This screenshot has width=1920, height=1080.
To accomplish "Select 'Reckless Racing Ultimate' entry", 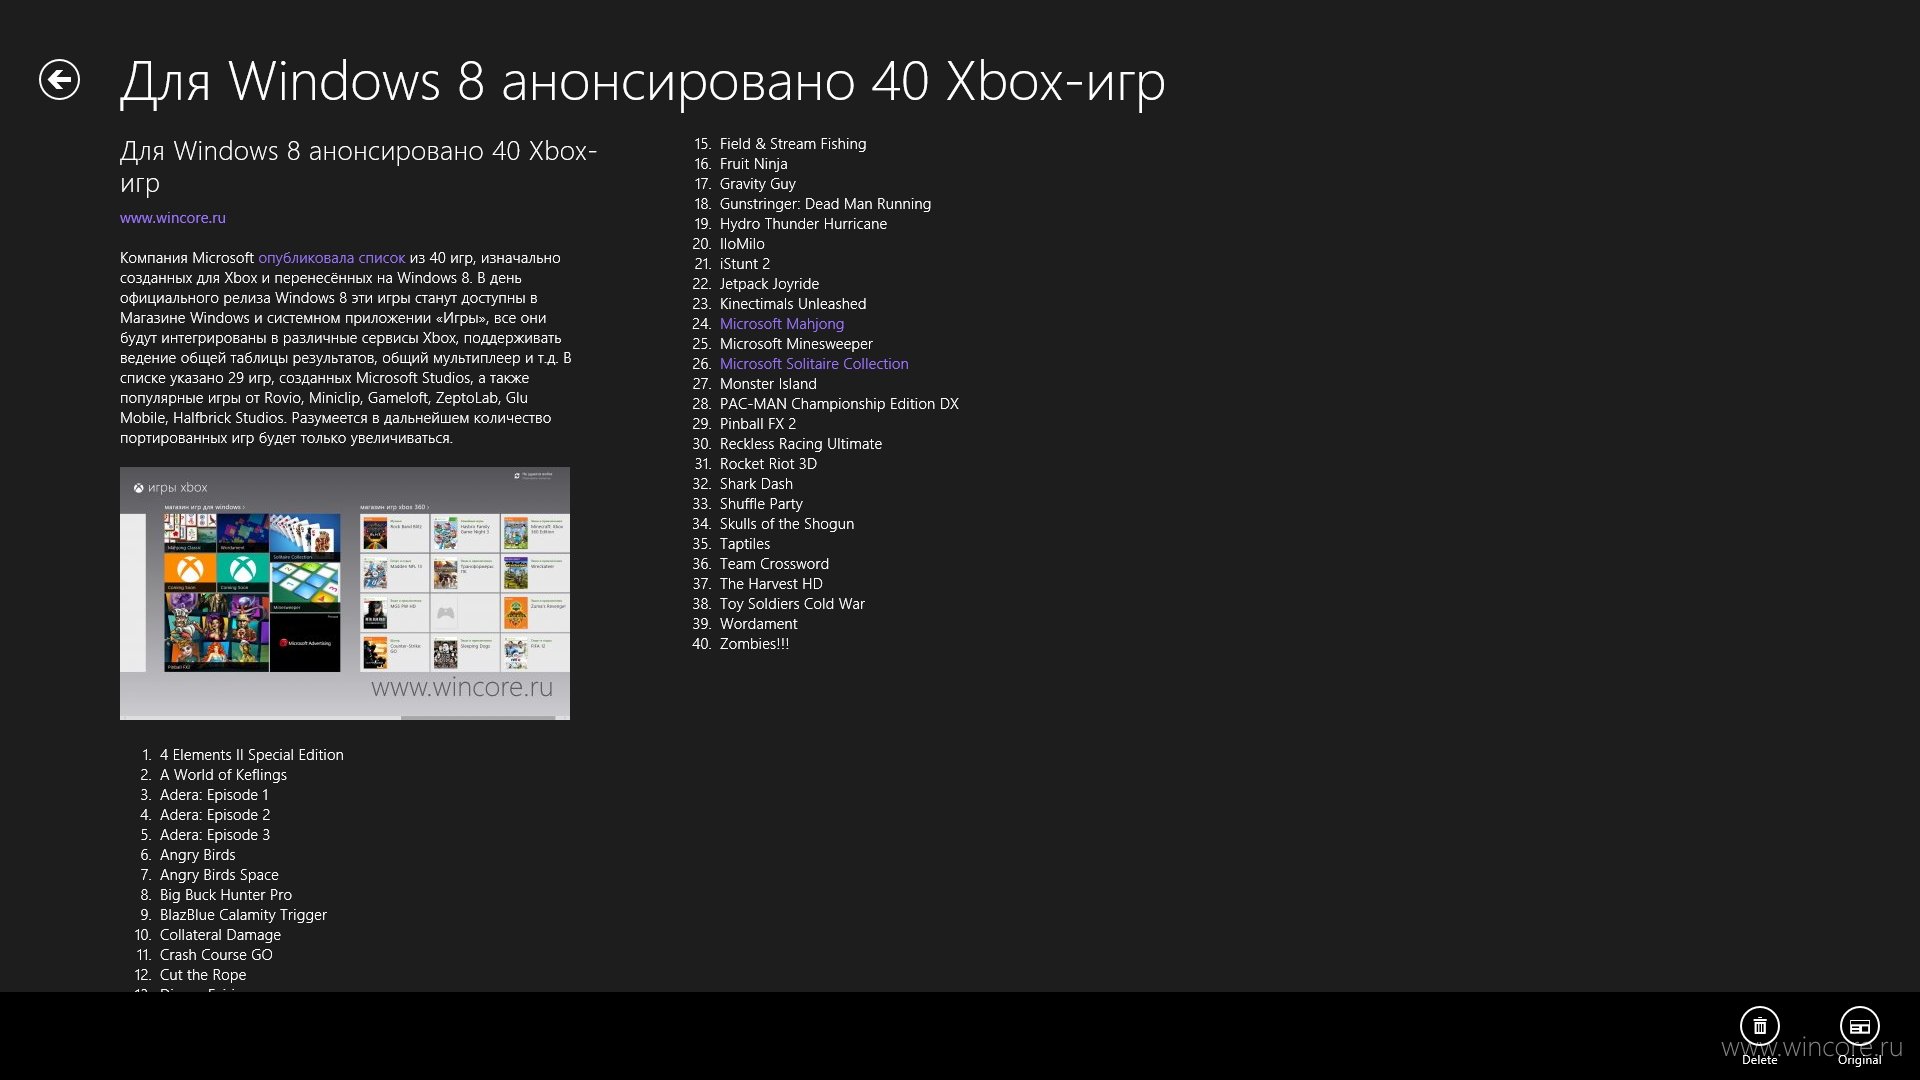I will click(801, 444).
